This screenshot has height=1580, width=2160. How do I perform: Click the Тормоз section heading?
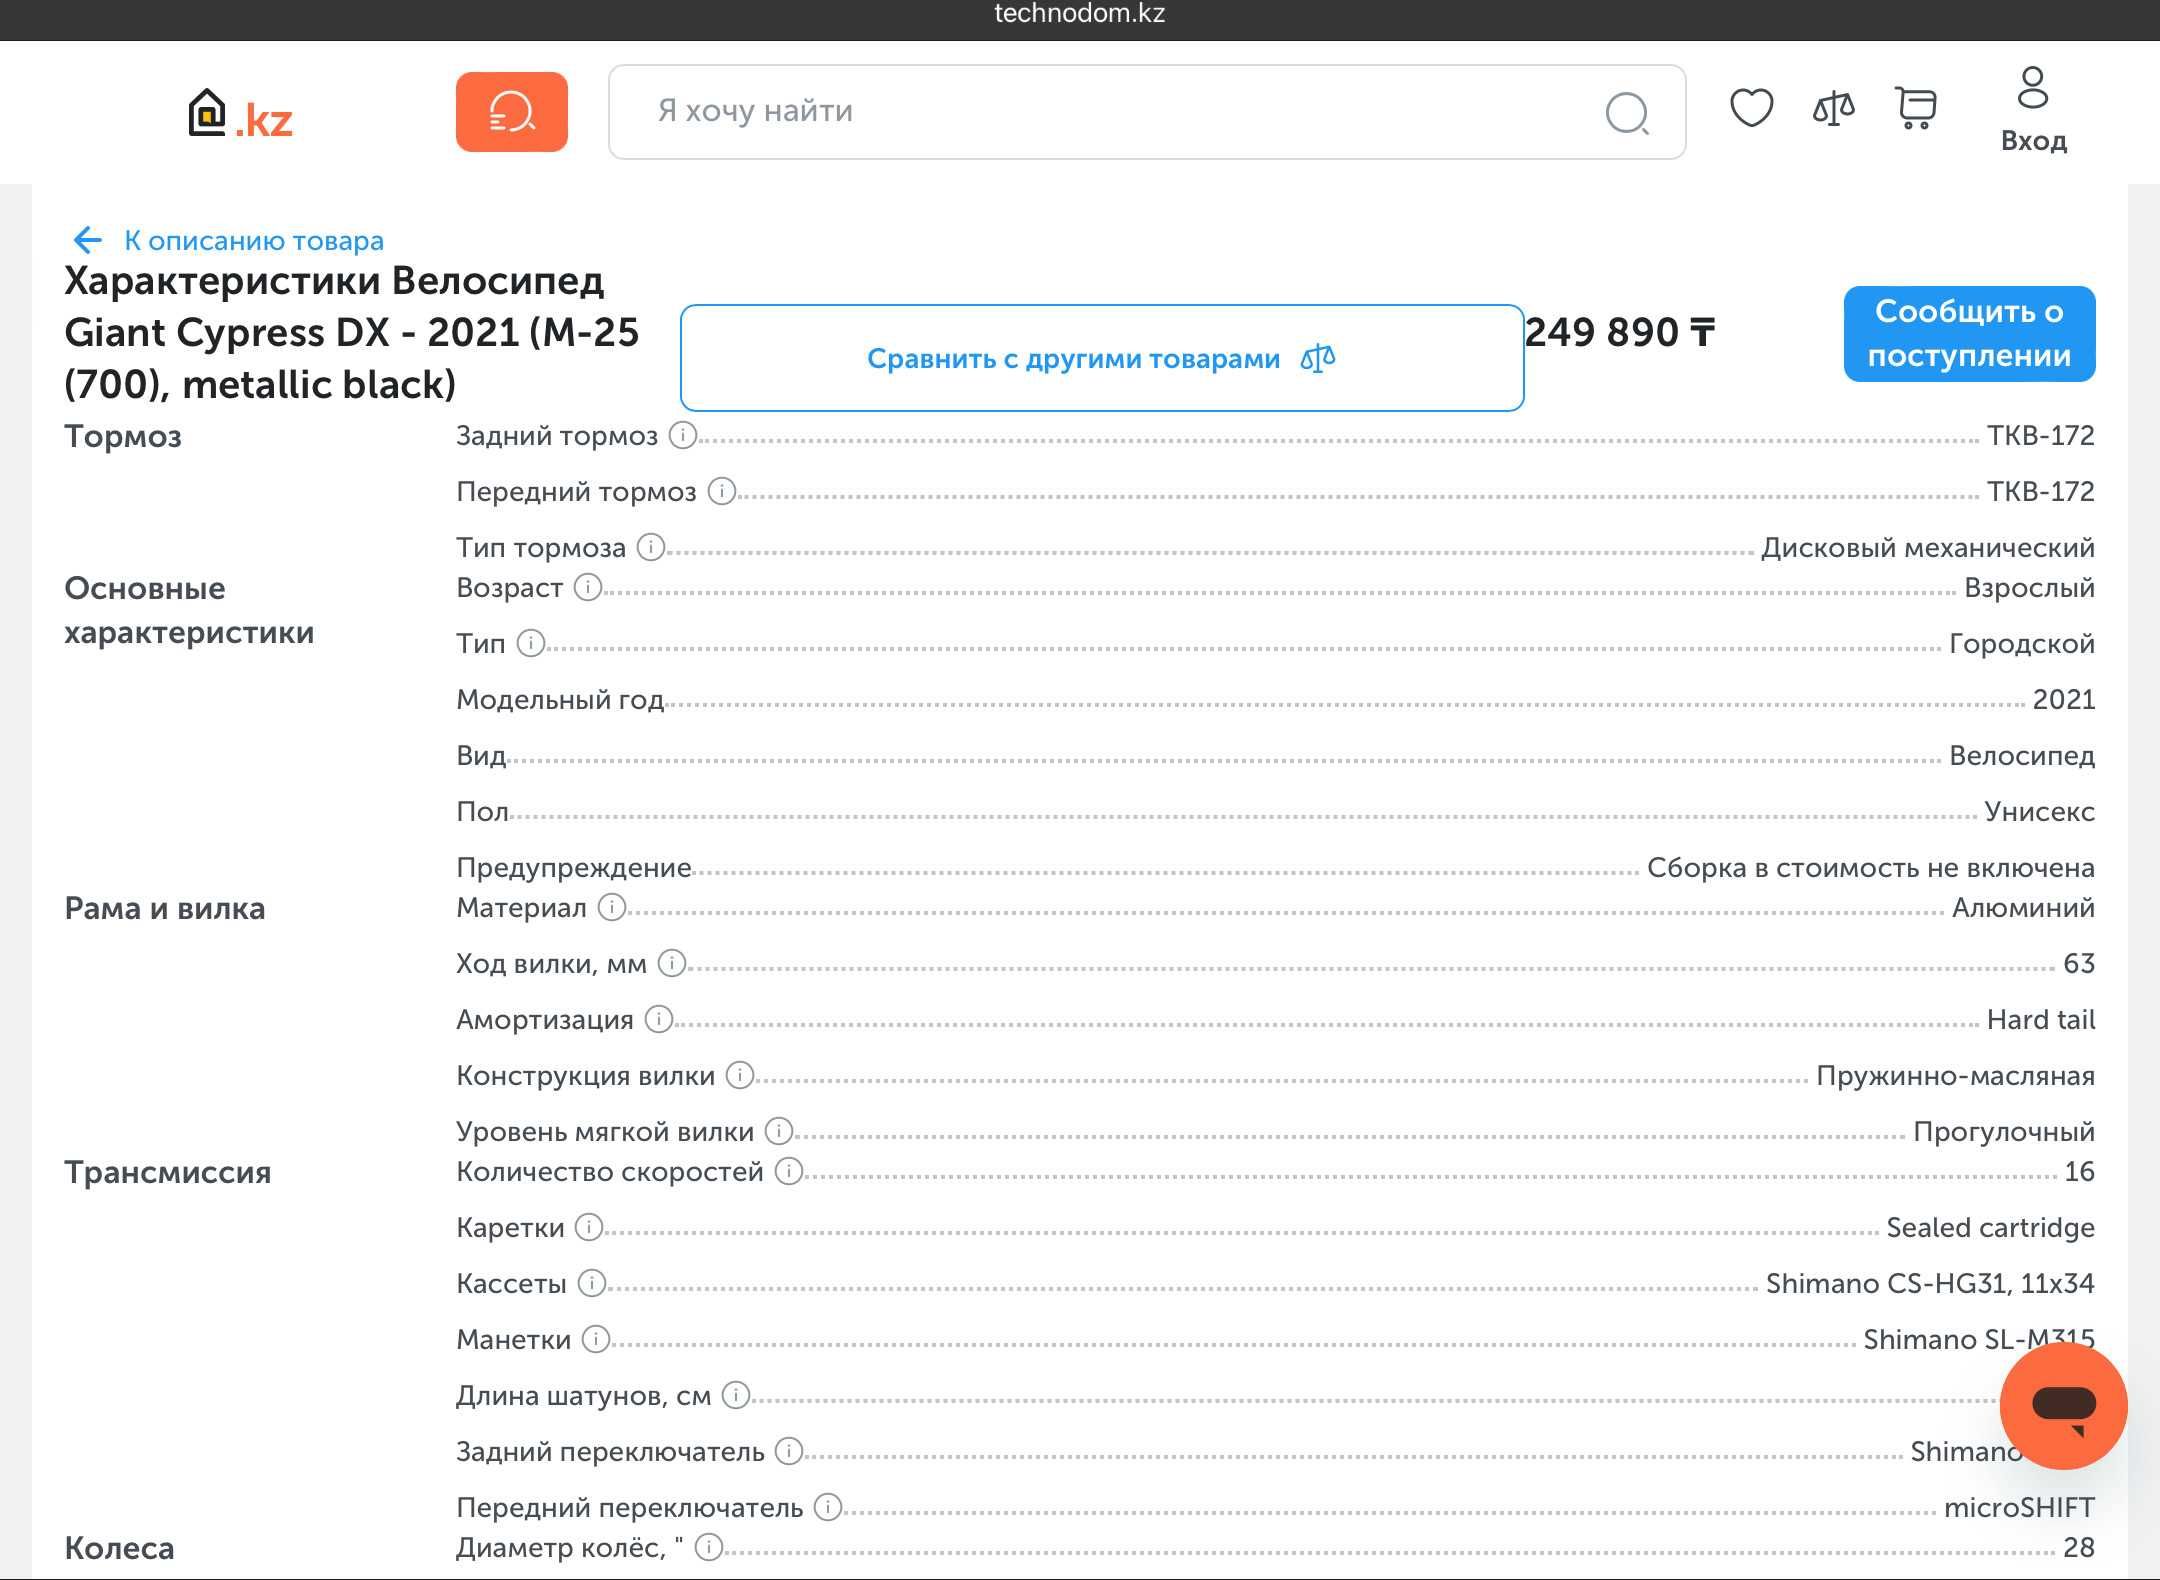pyautogui.click(x=123, y=437)
